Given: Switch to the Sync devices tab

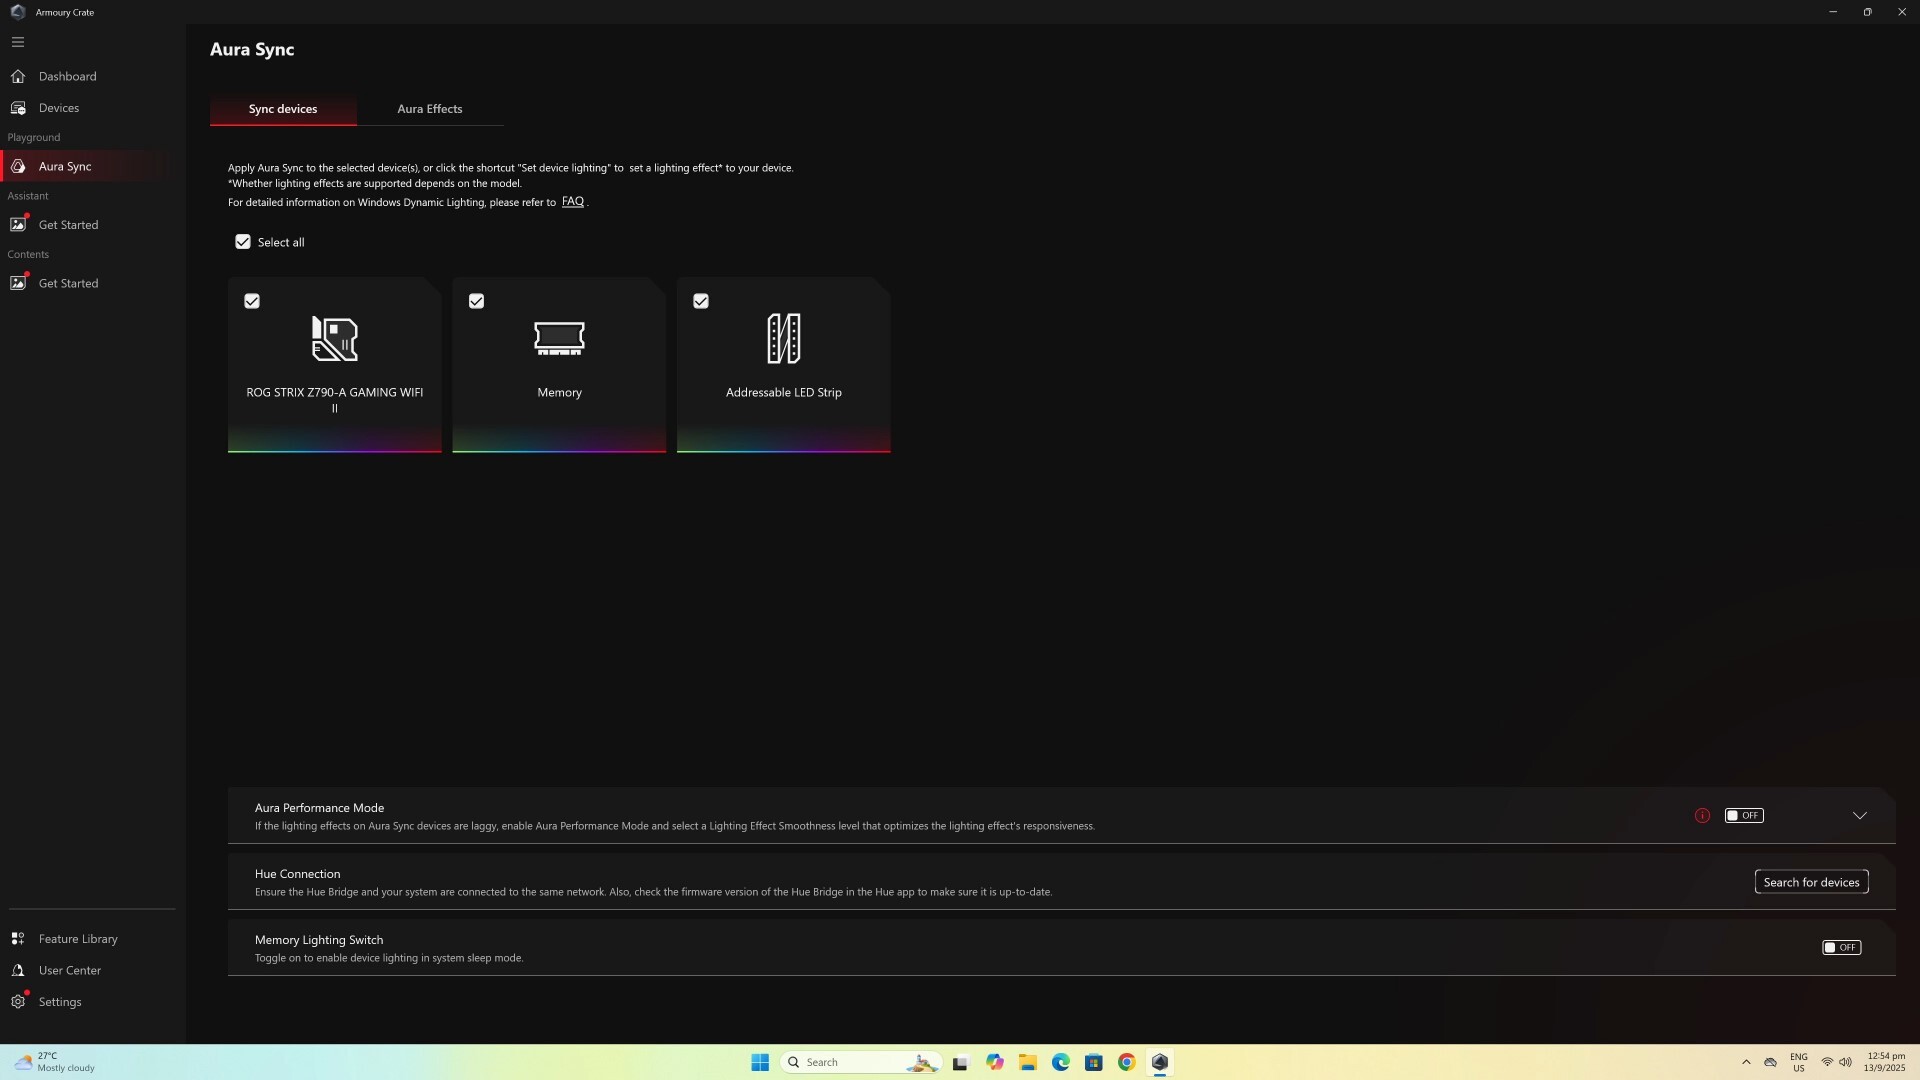Looking at the screenshot, I should [283, 109].
